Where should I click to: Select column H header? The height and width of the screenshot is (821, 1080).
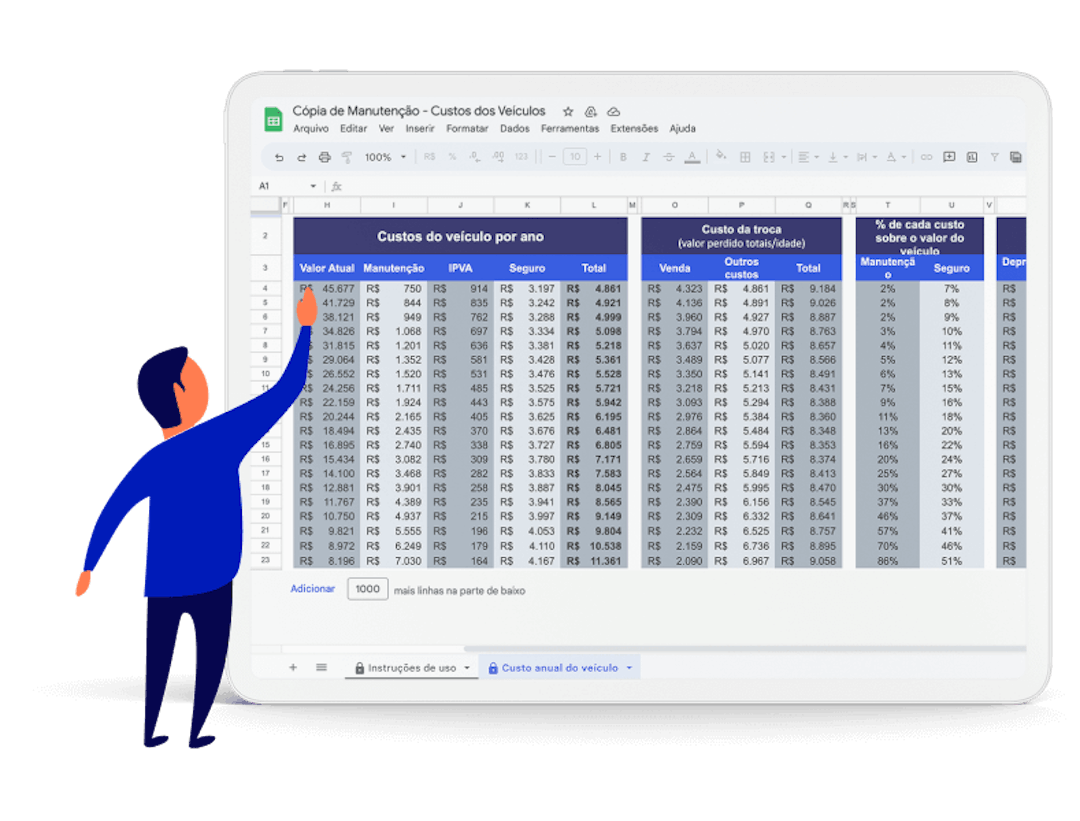(x=327, y=205)
